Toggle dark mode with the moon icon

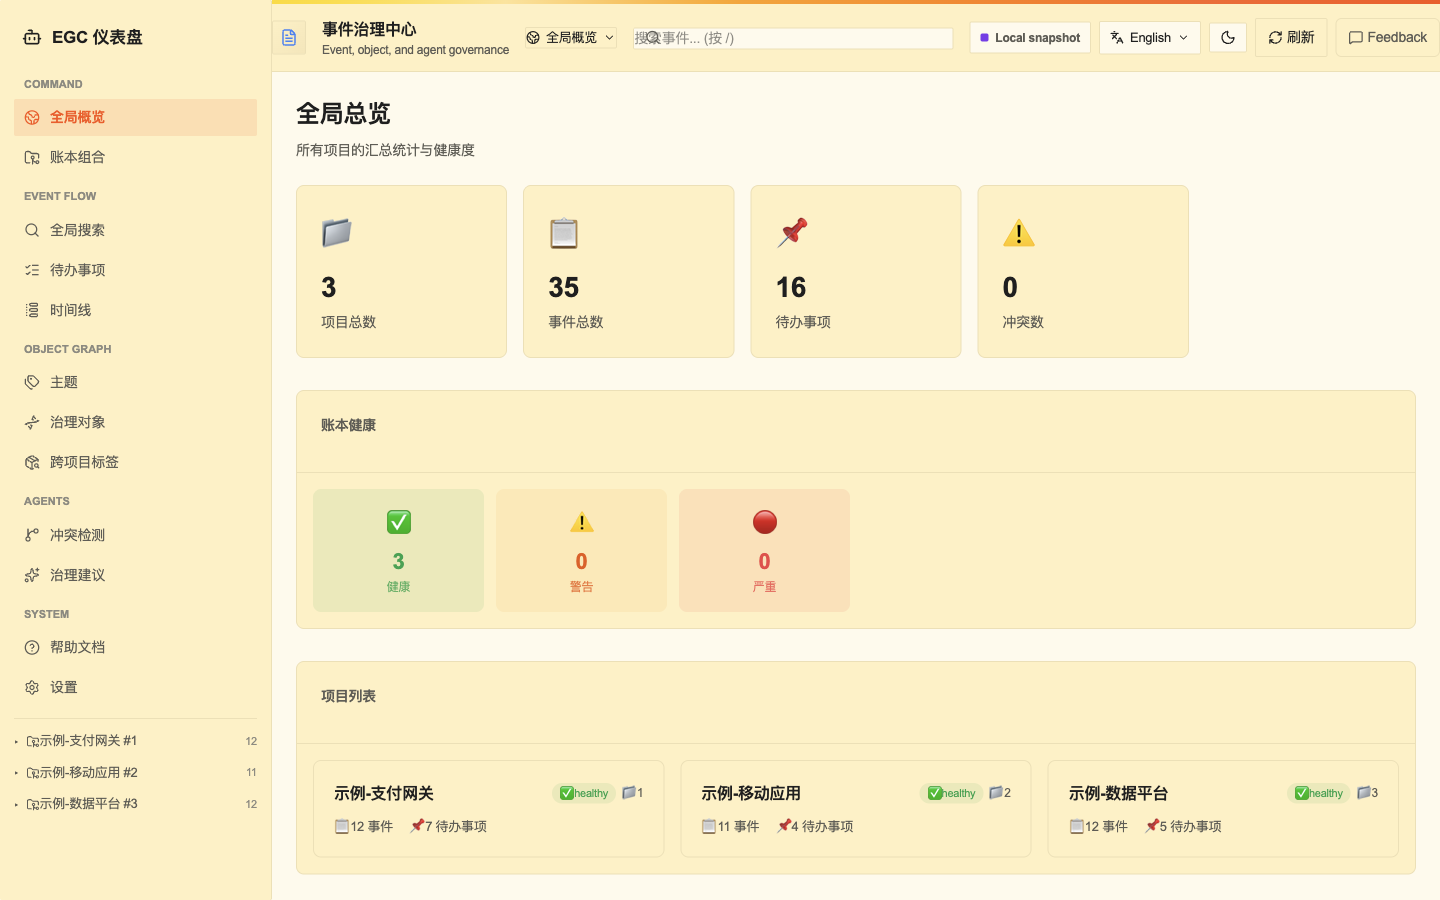(1228, 38)
